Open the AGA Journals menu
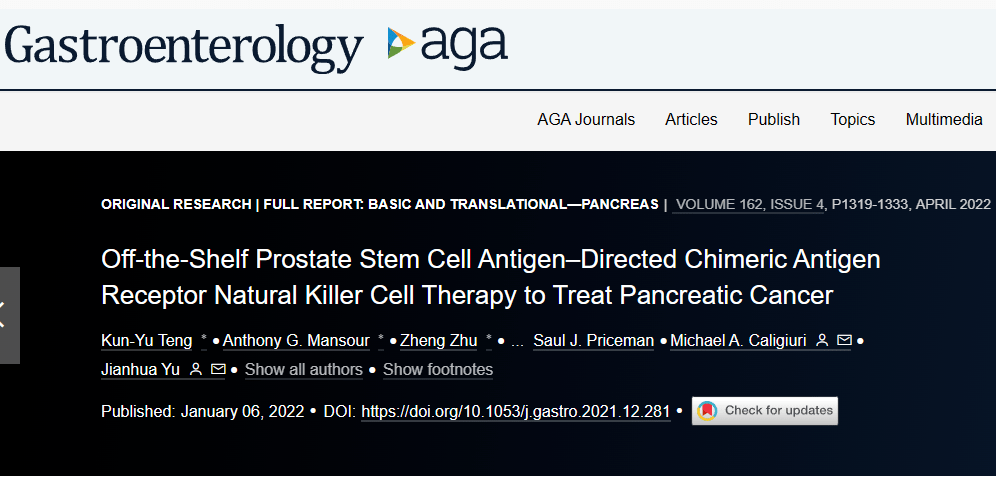The height and width of the screenshot is (485, 996). click(x=586, y=119)
